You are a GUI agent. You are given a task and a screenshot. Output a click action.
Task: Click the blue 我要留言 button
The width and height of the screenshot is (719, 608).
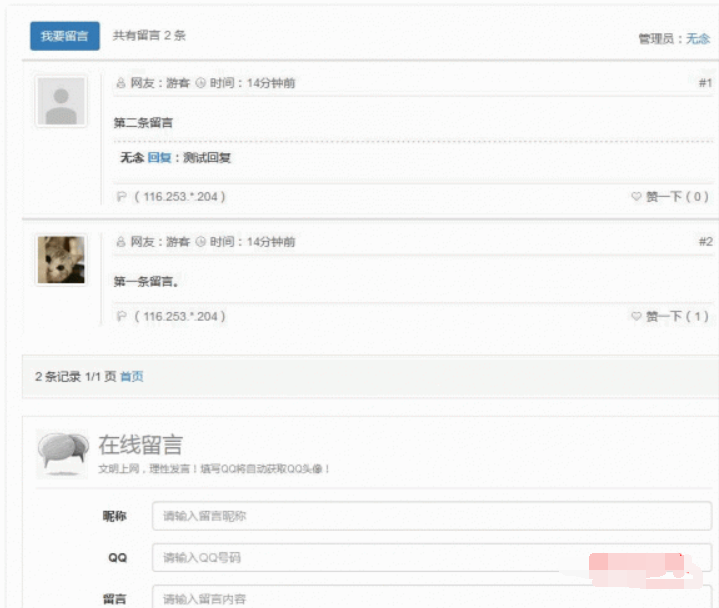coord(64,36)
